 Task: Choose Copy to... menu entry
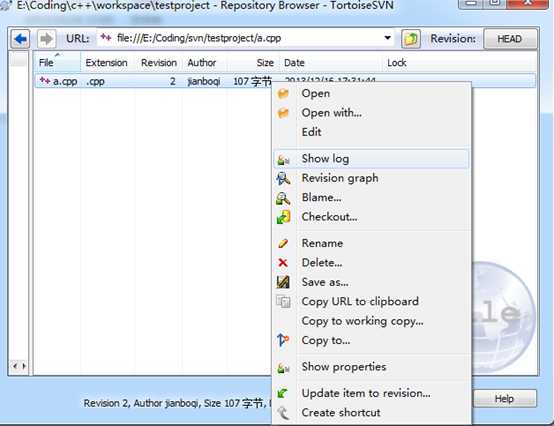point(371,341)
